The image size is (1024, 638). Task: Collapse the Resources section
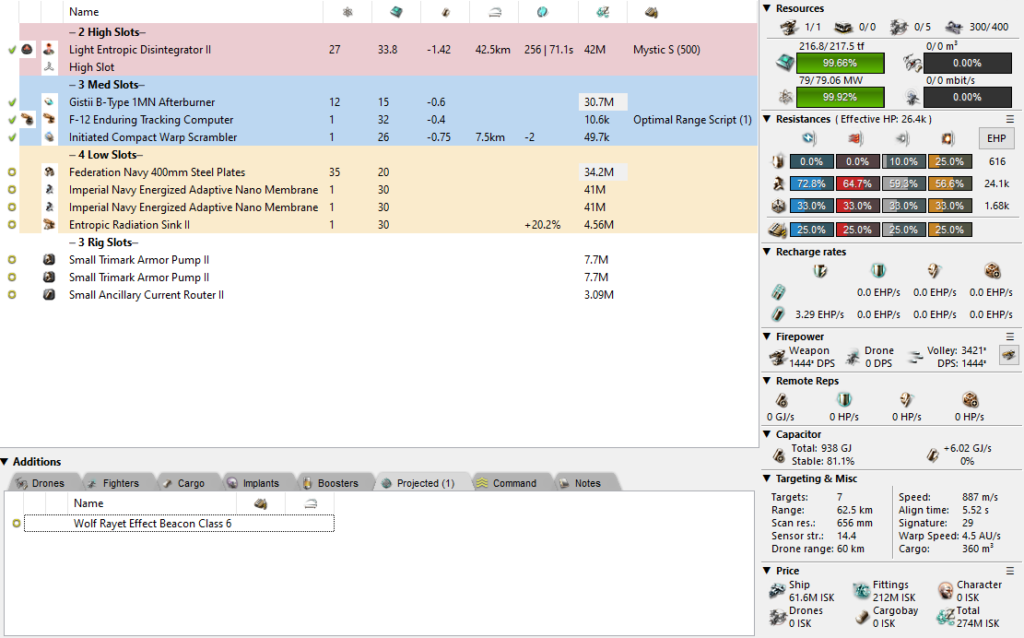pyautogui.click(x=767, y=9)
